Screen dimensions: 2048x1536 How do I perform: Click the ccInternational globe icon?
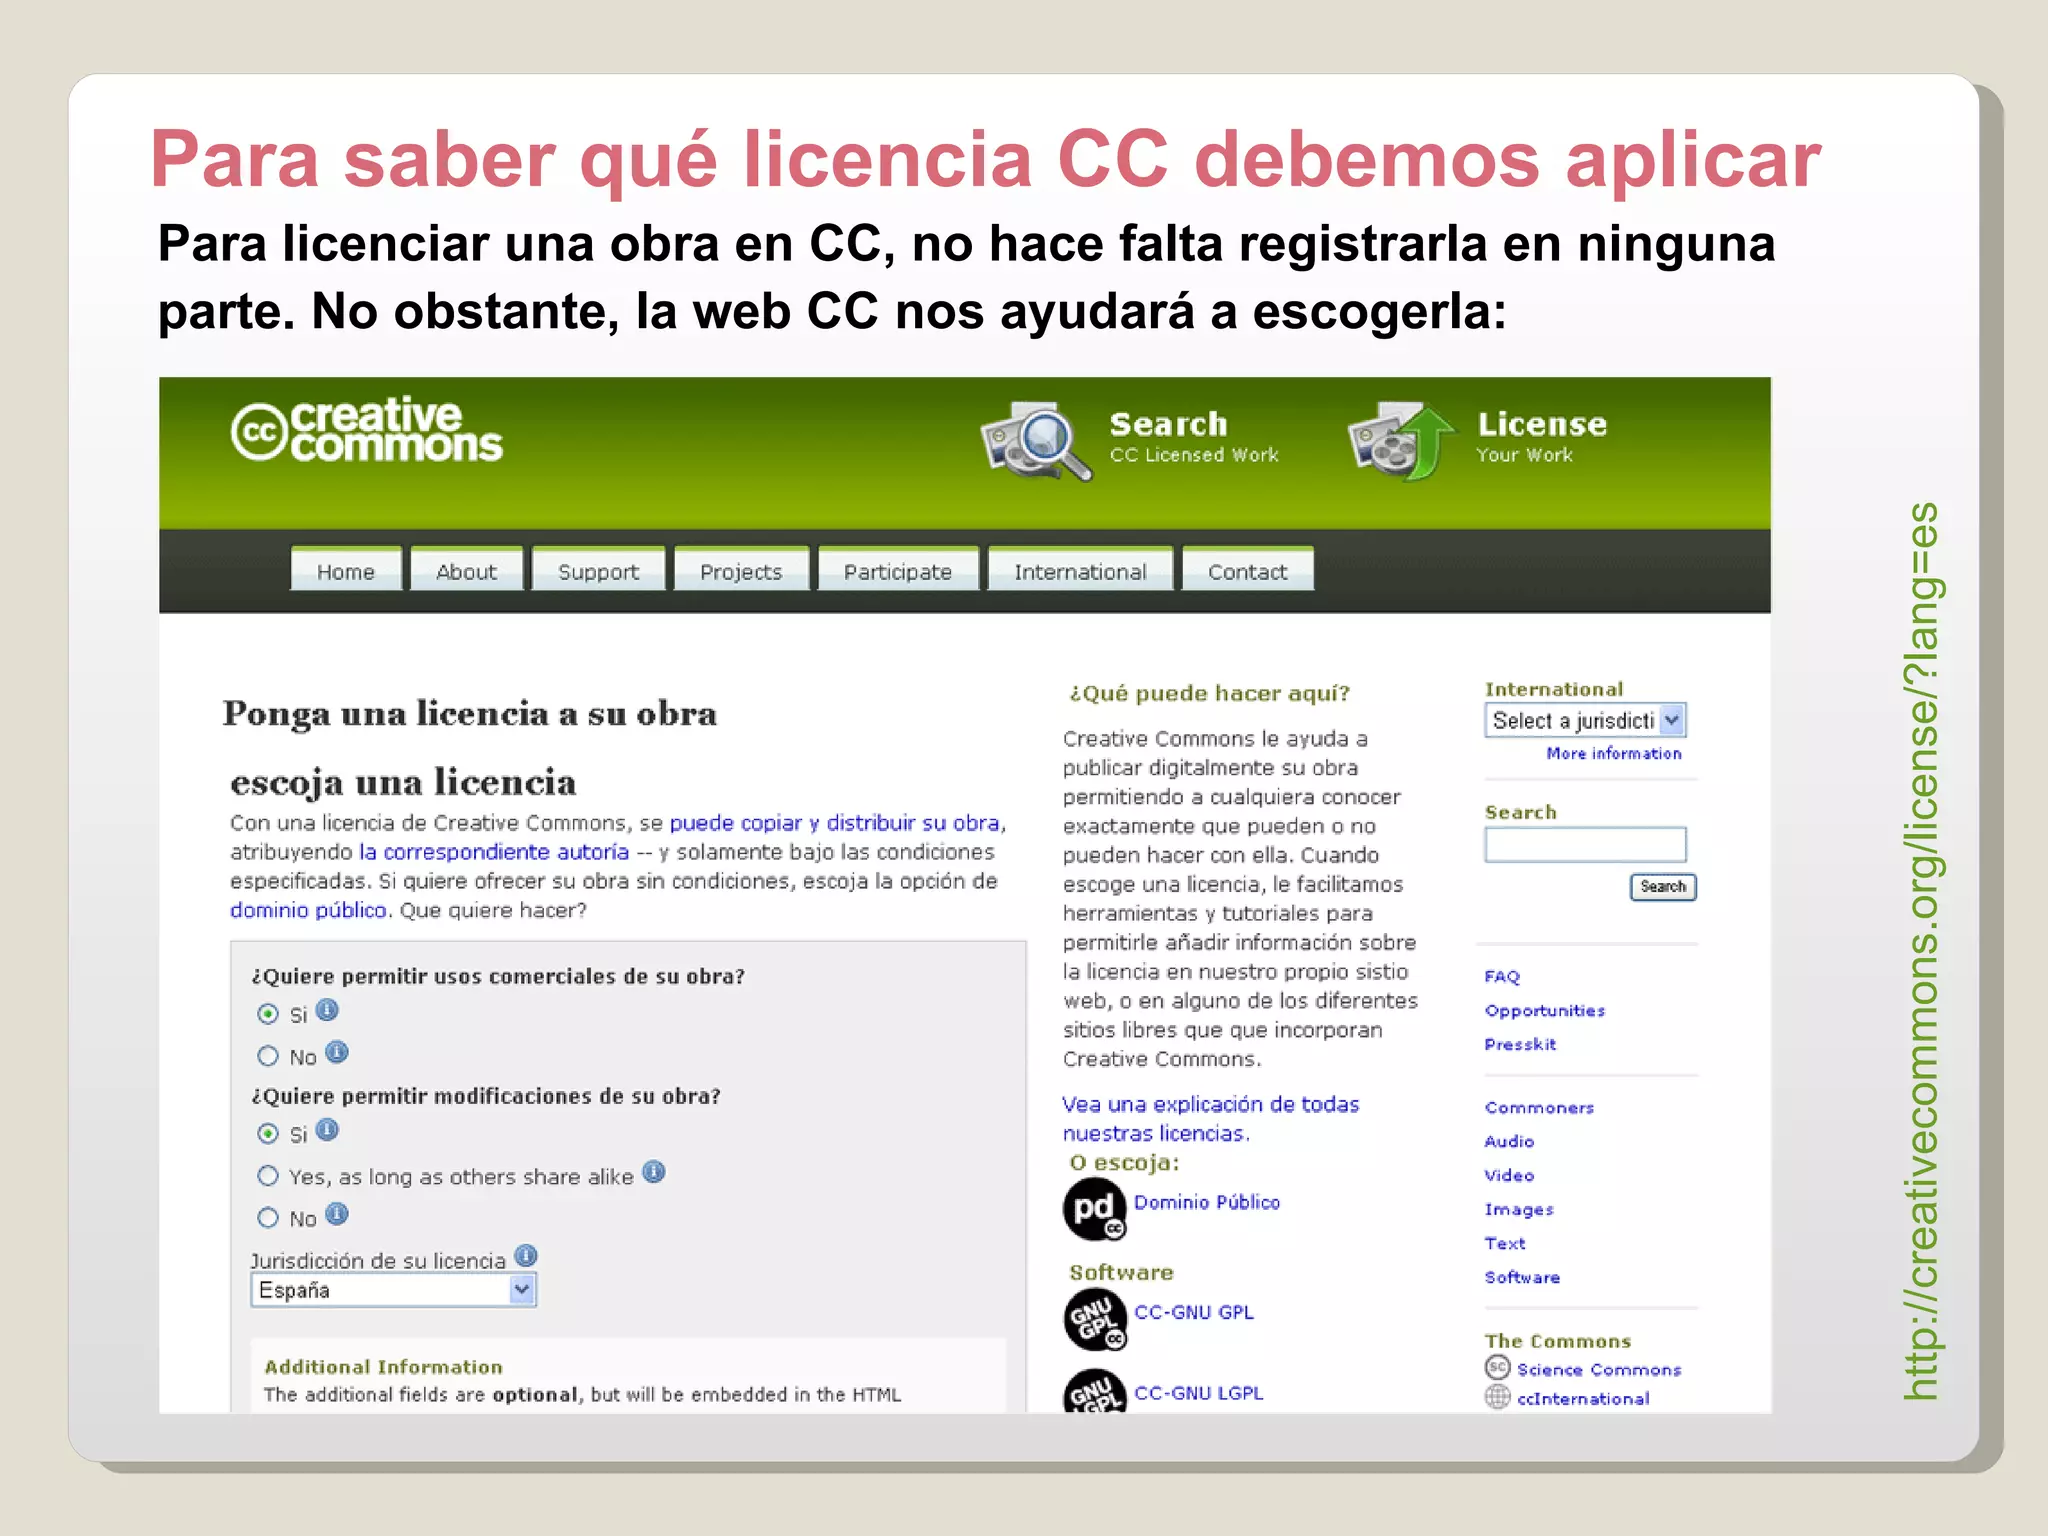click(1497, 1397)
